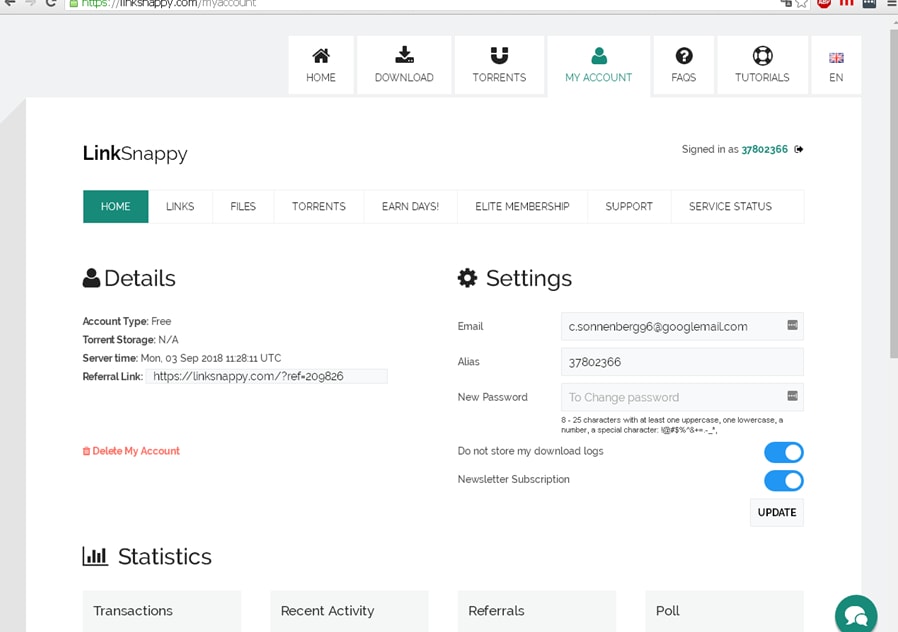Viewport: 898px width, 632px height.
Task: Select the My Account person icon
Action: [x=599, y=56]
